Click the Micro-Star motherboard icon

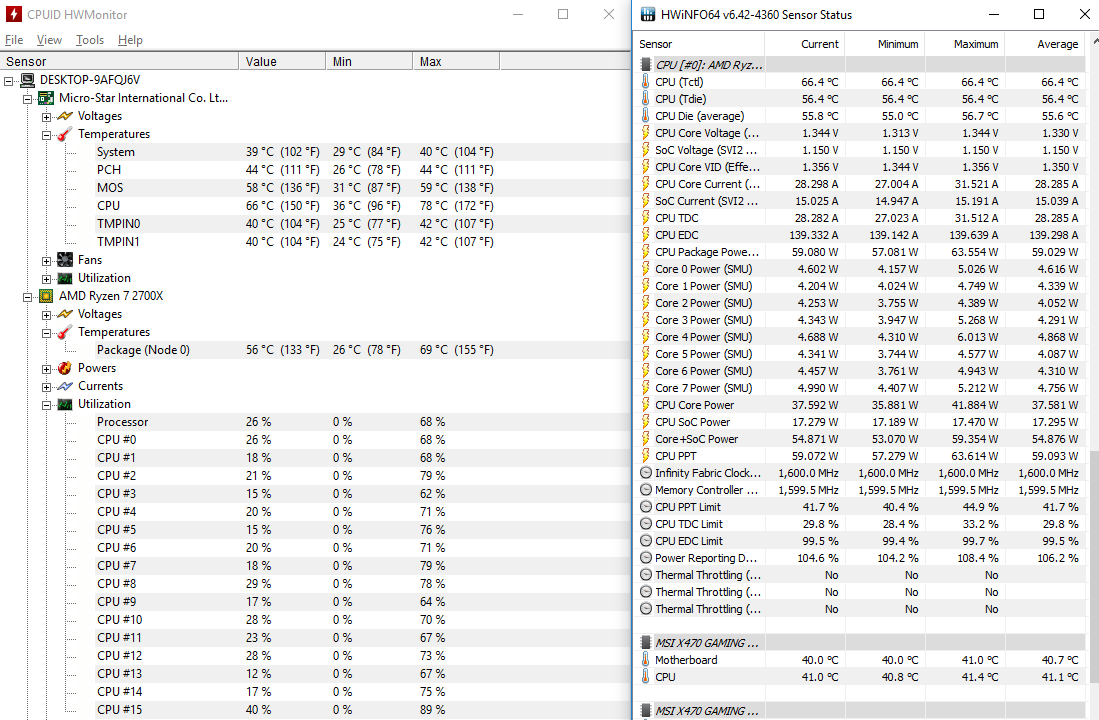[x=46, y=98]
